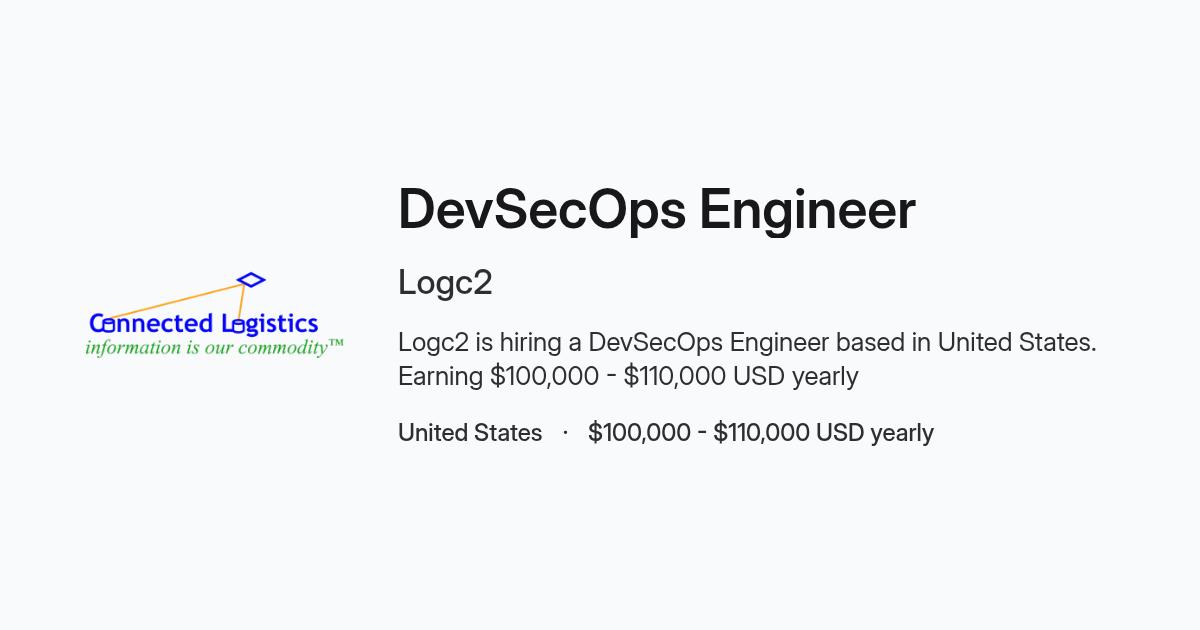Open the Logc2 company name
1200x630 pixels.
tap(445, 283)
